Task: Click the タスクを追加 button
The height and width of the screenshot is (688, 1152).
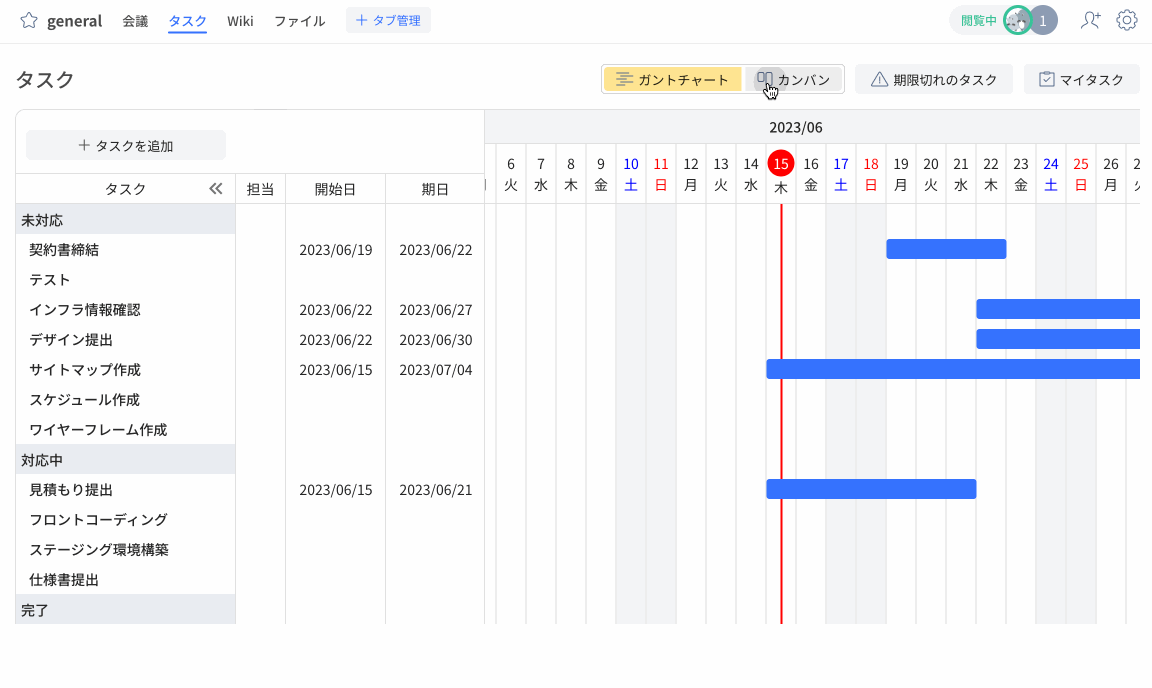Action: (x=126, y=145)
